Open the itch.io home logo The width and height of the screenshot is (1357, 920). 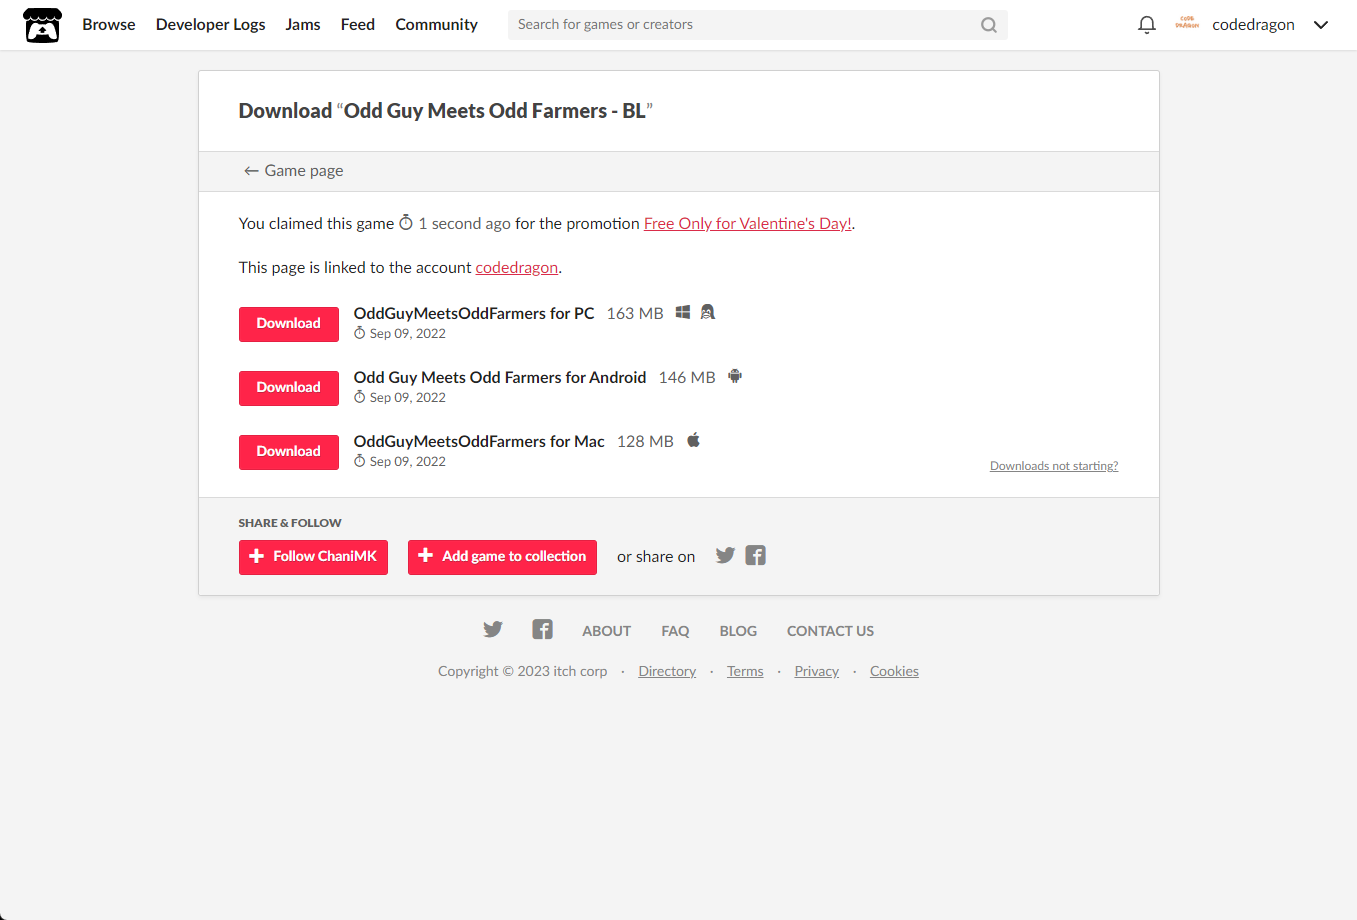42,25
